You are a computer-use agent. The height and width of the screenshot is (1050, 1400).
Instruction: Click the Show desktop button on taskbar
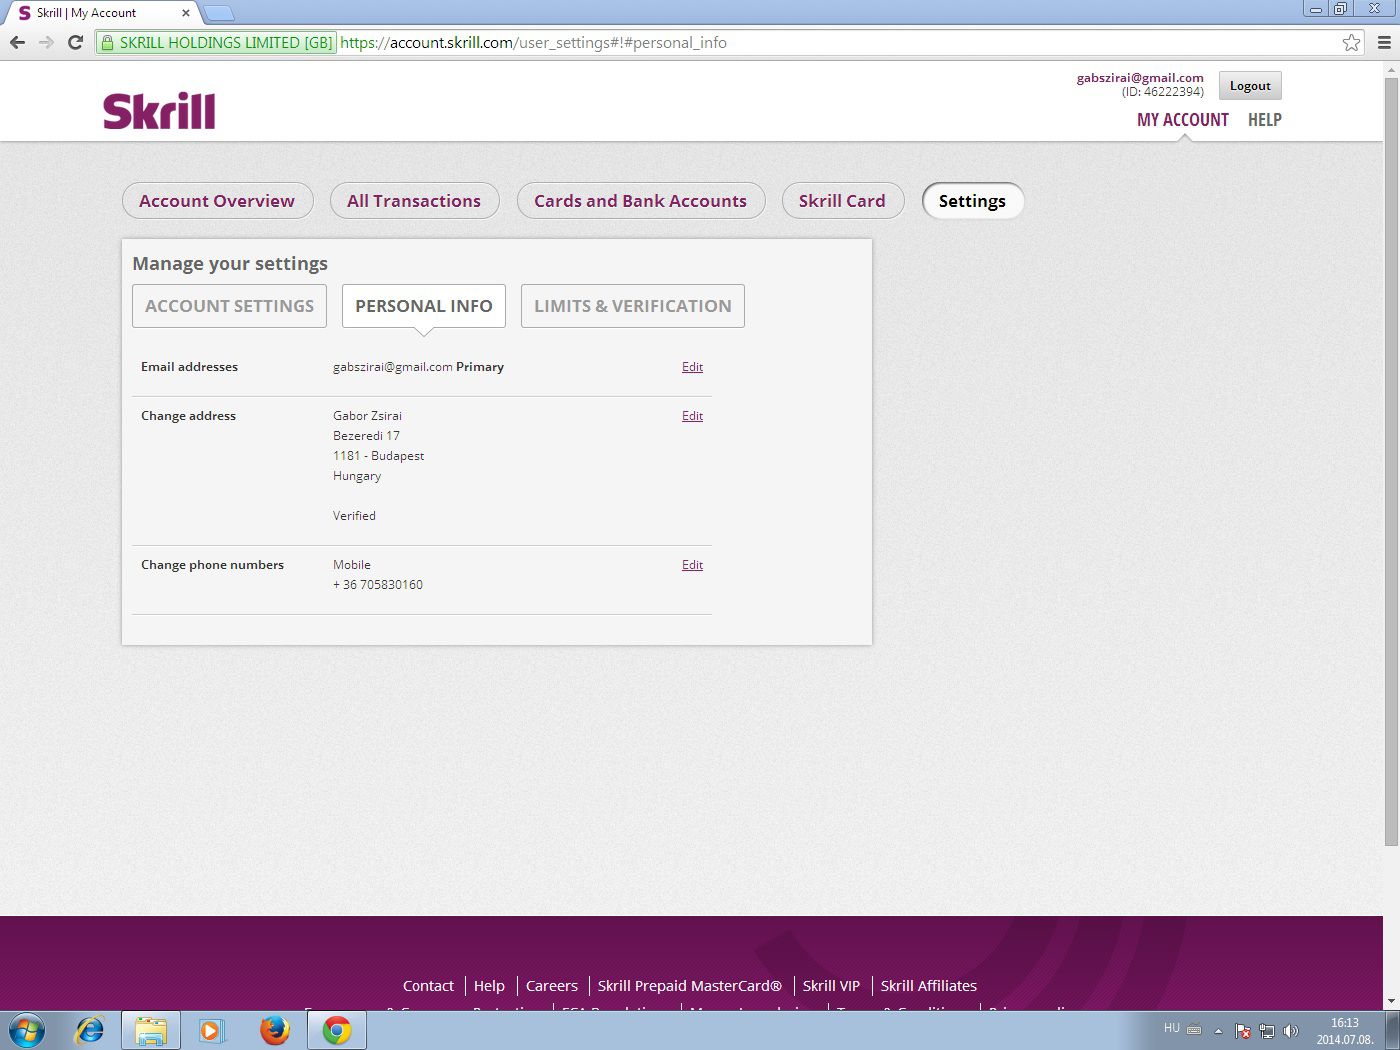[x=1392, y=1030]
